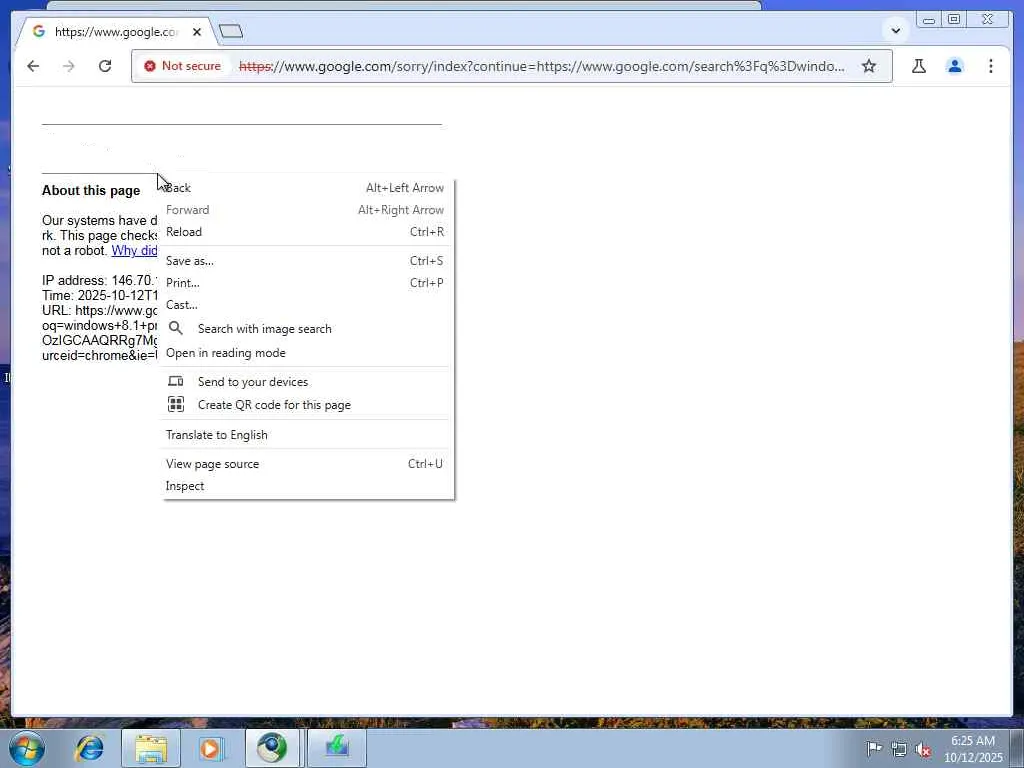This screenshot has height=768, width=1024.
Task: Select View page source
Action: [x=307, y=464]
